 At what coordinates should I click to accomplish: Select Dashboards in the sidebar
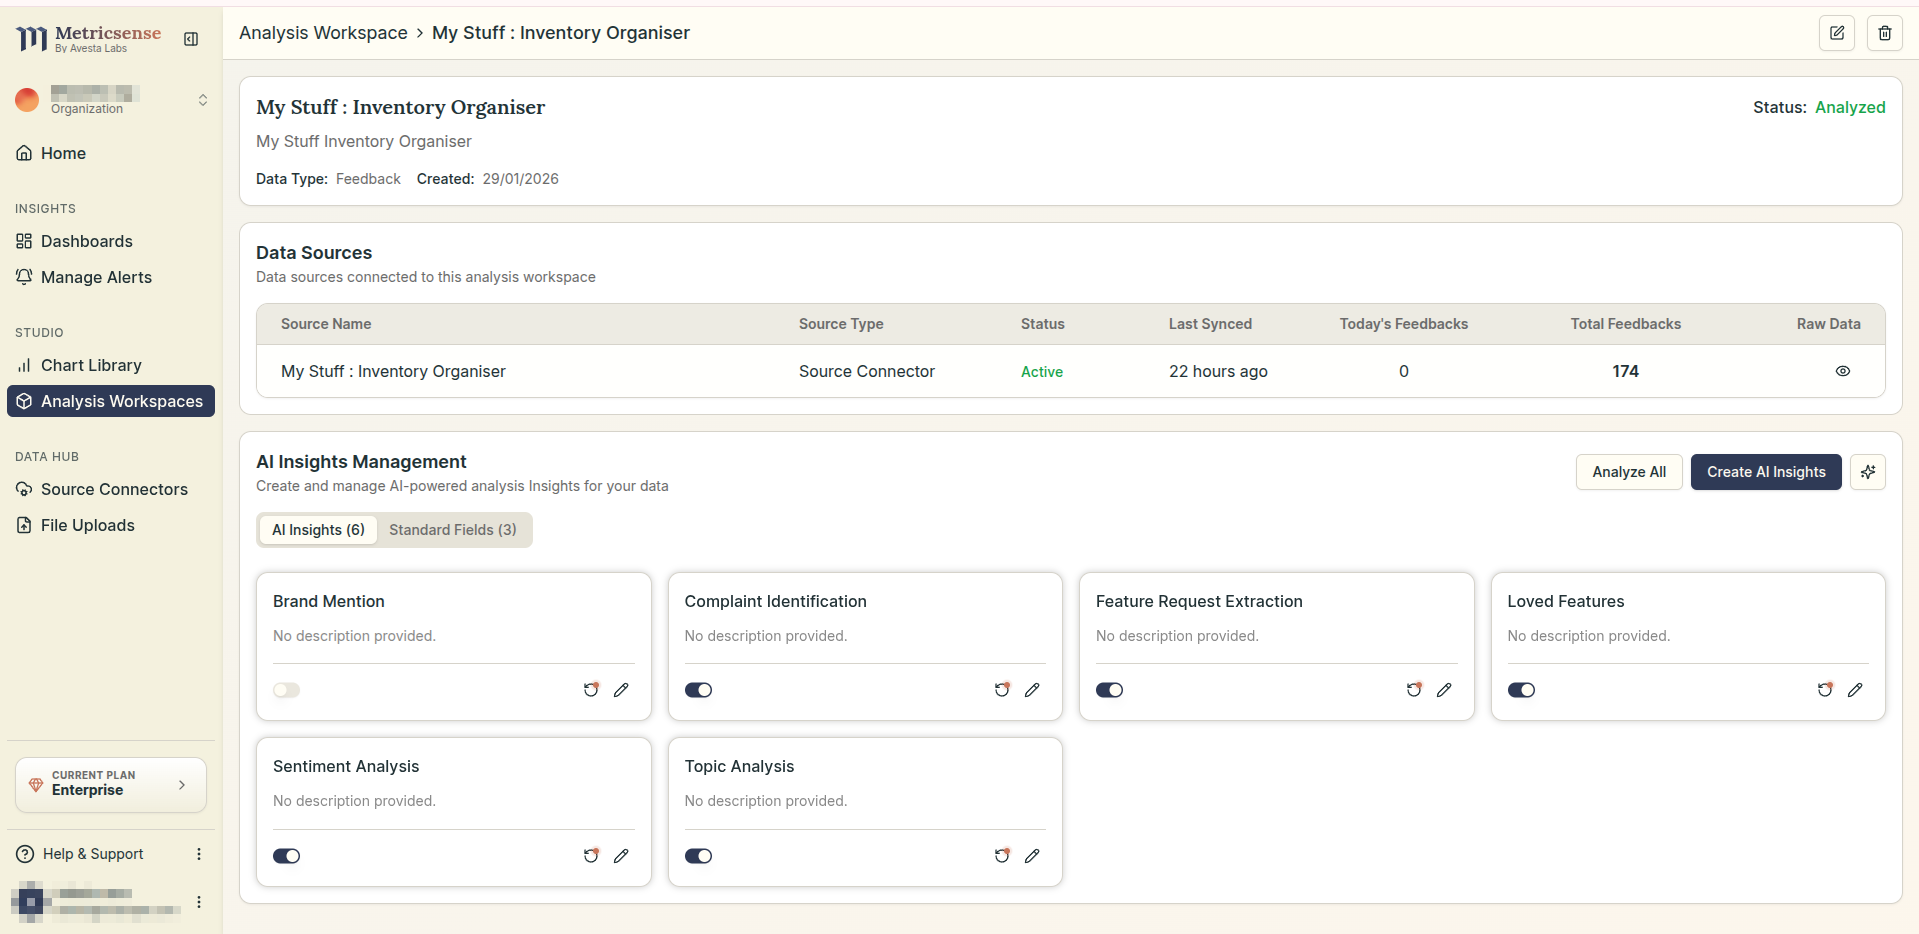pyautogui.click(x=87, y=241)
